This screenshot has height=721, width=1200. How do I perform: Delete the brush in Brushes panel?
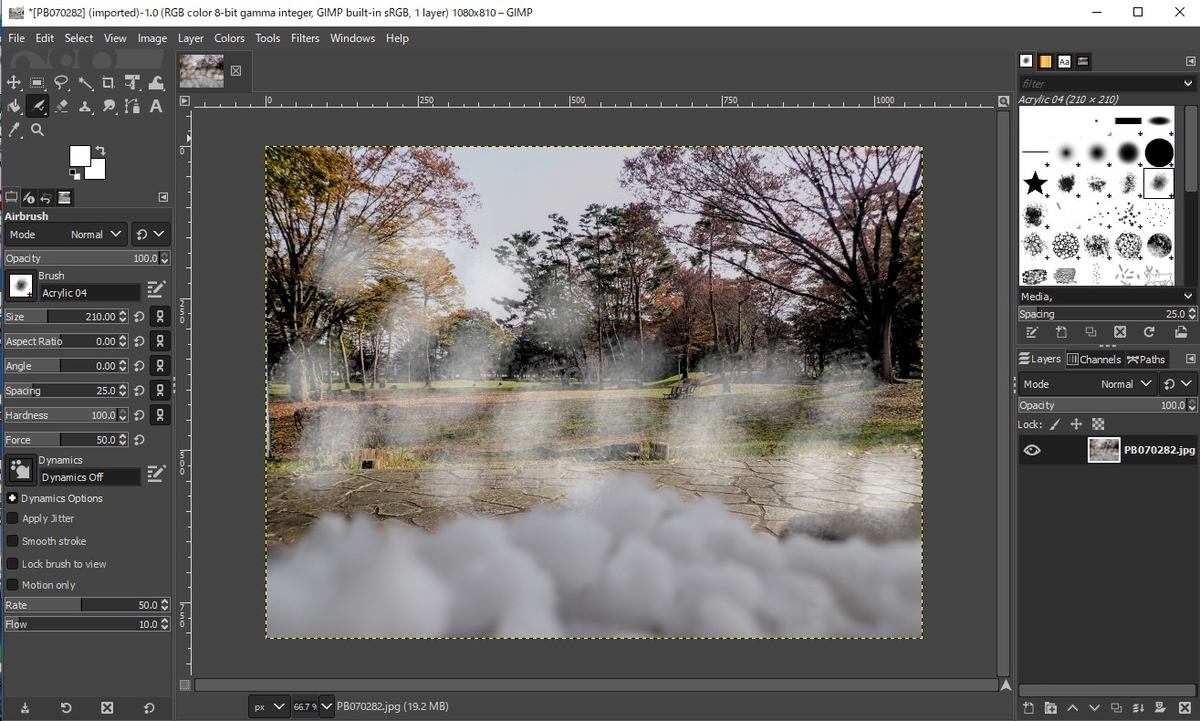coord(1120,332)
